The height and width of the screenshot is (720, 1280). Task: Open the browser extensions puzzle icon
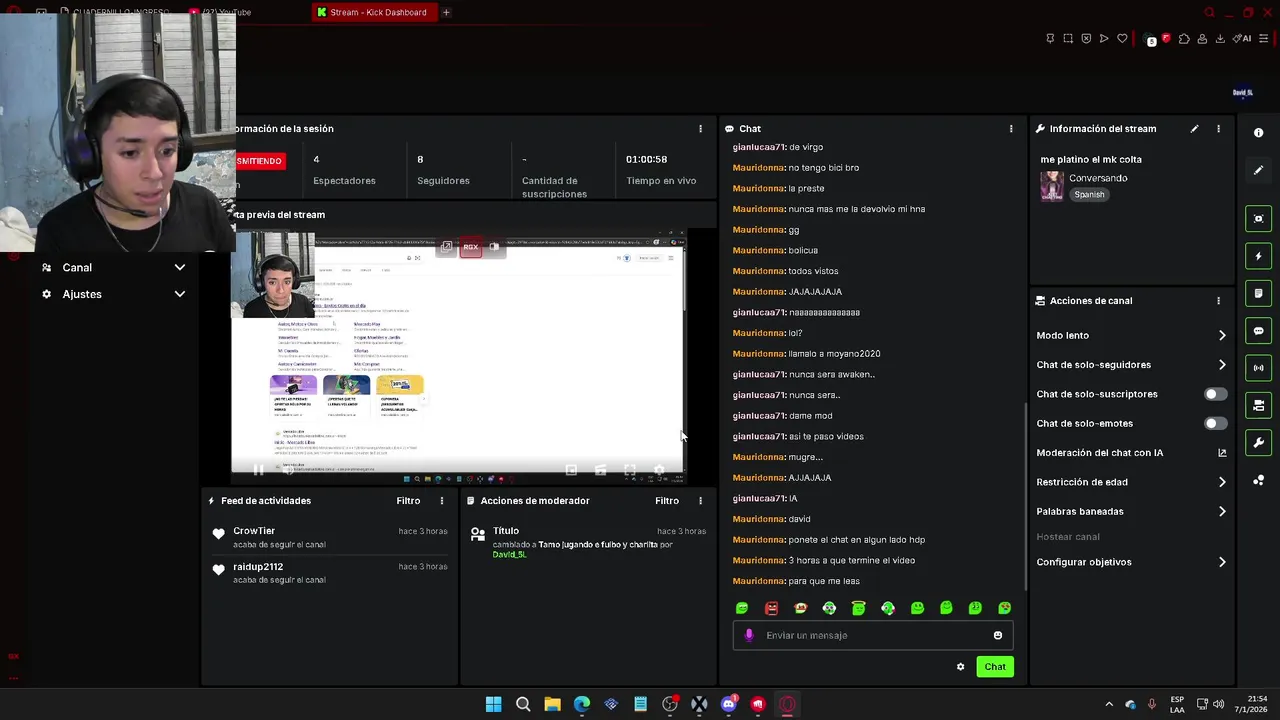click(1184, 39)
